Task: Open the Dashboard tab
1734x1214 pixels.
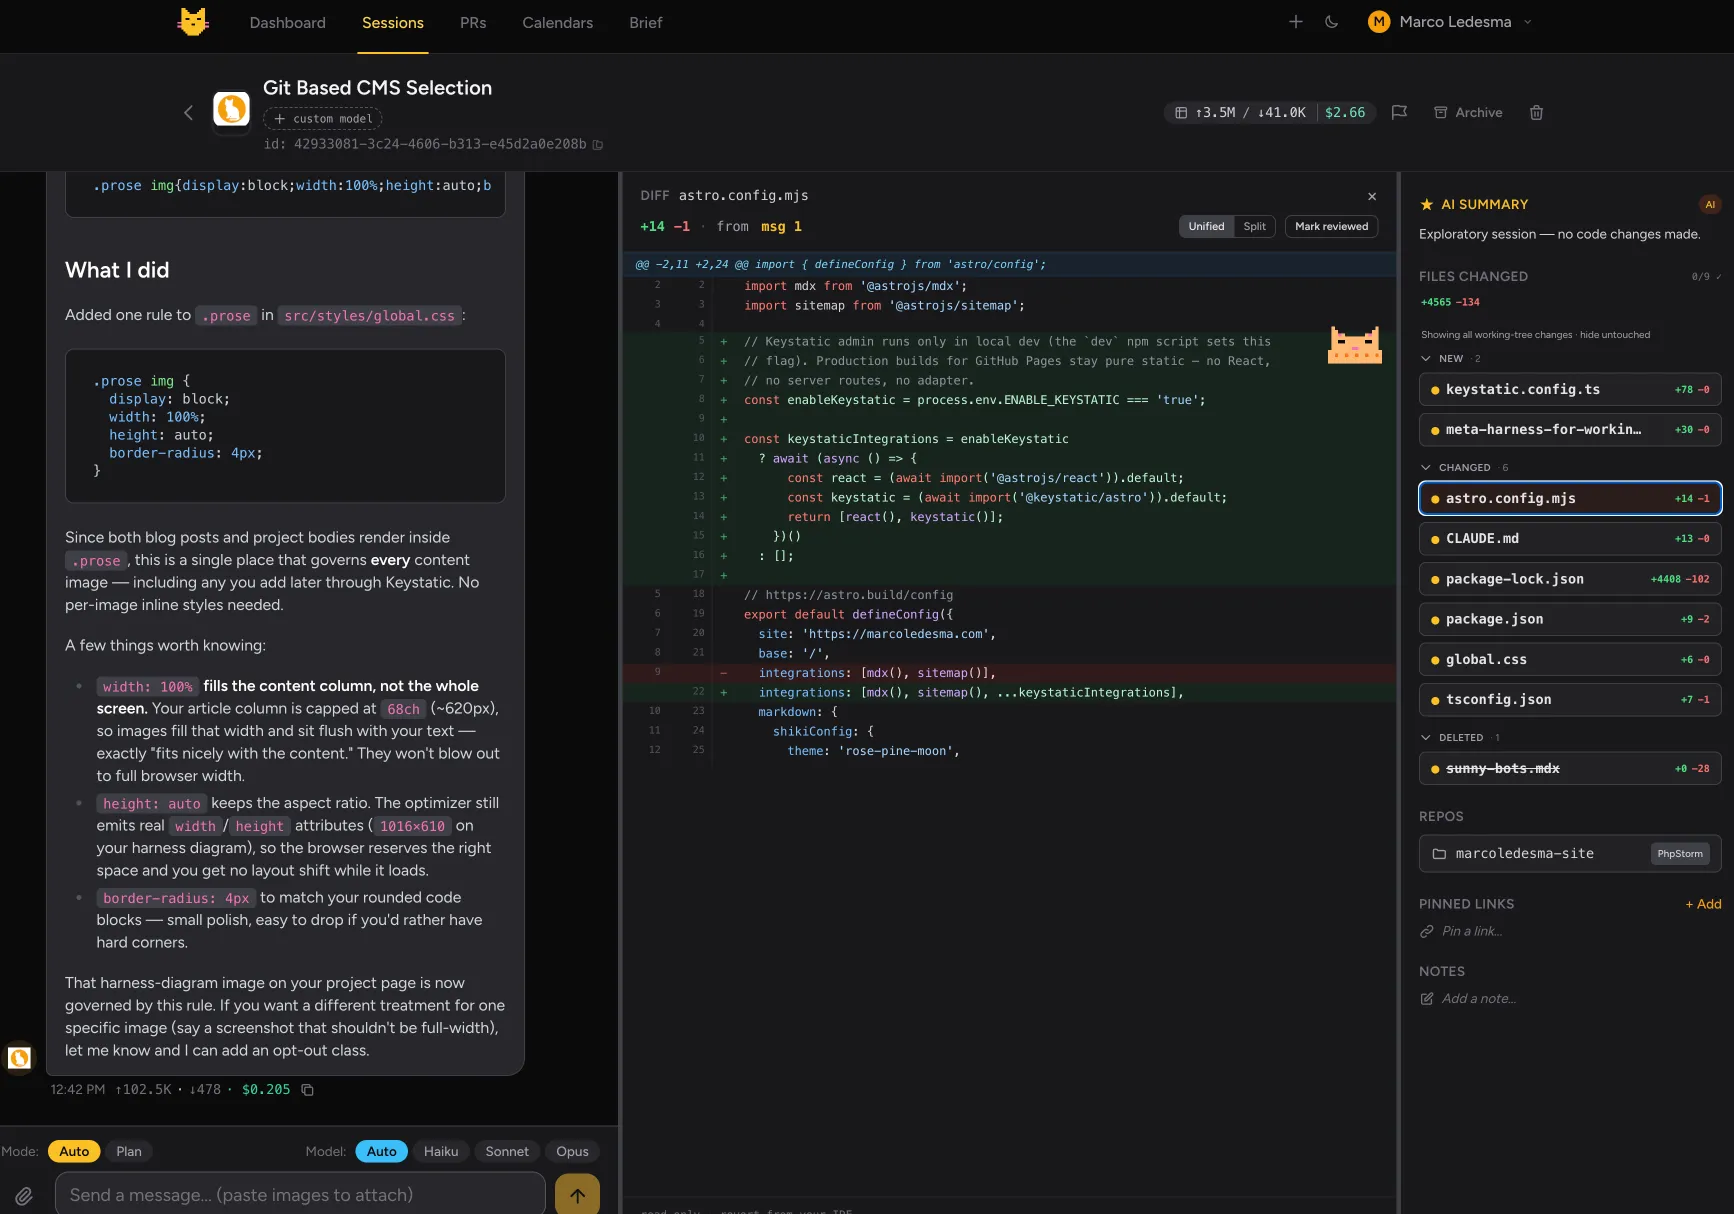Action: pos(287,22)
